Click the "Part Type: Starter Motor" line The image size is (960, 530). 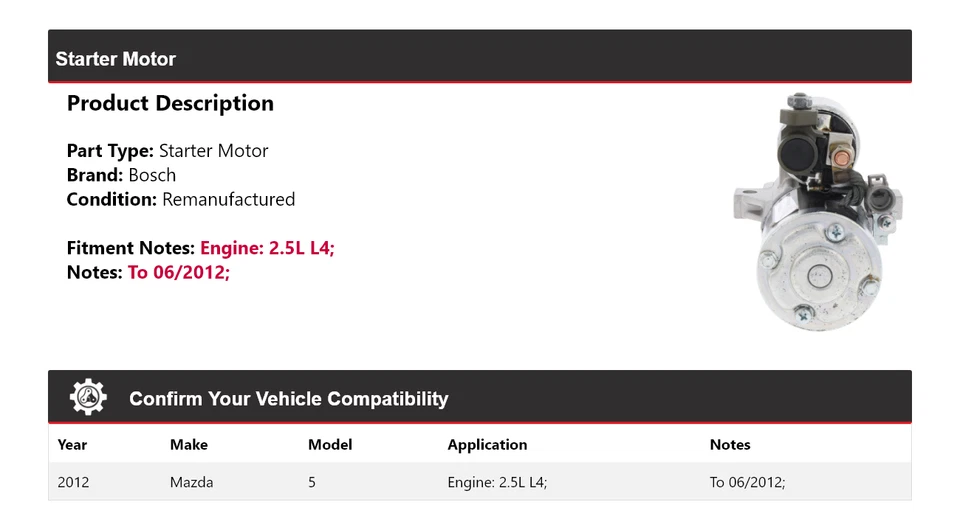point(167,151)
